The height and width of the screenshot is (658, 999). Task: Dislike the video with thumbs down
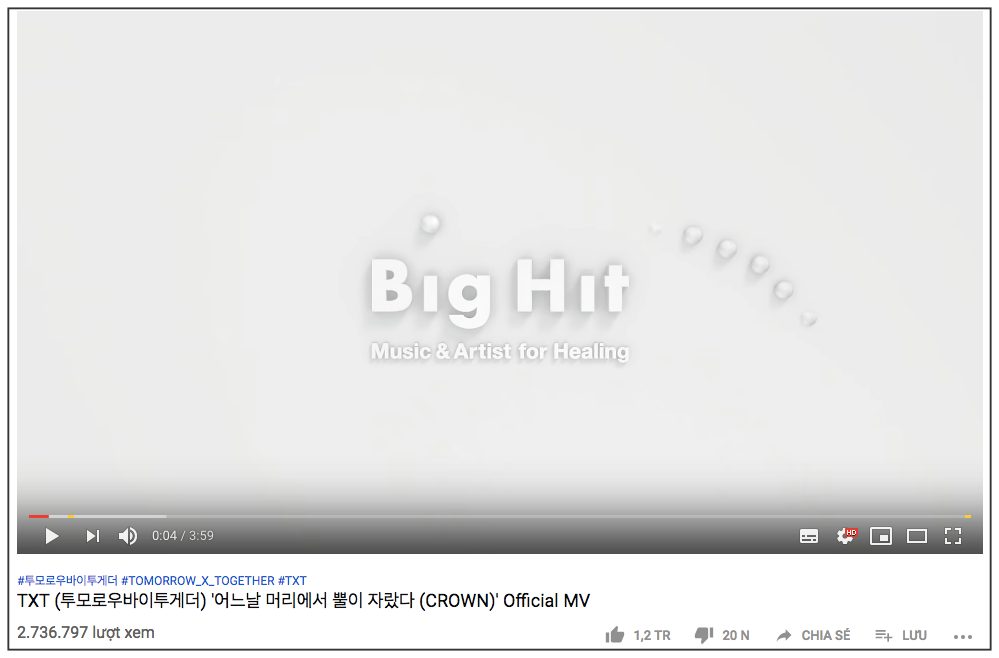click(x=704, y=635)
